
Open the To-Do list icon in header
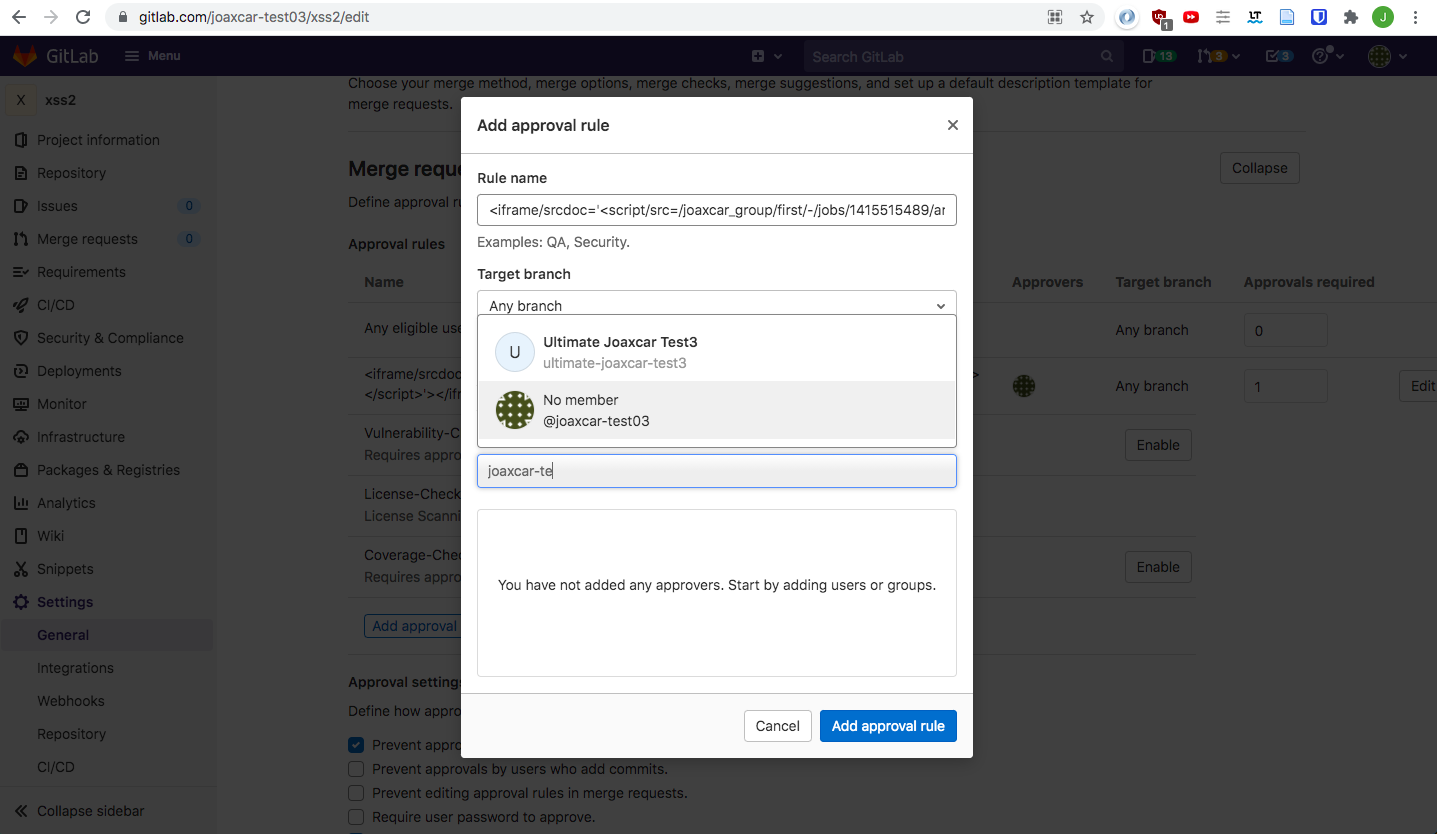point(1279,56)
